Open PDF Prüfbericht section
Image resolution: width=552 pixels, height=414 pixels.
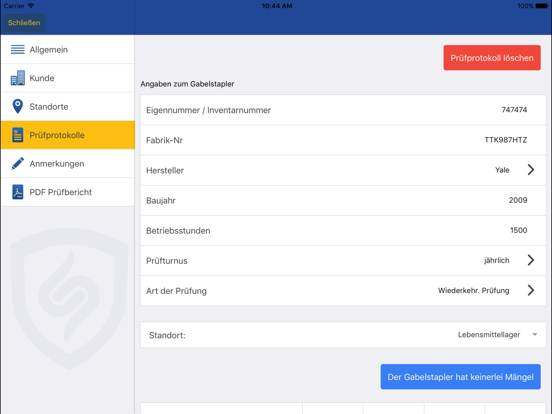[68, 192]
